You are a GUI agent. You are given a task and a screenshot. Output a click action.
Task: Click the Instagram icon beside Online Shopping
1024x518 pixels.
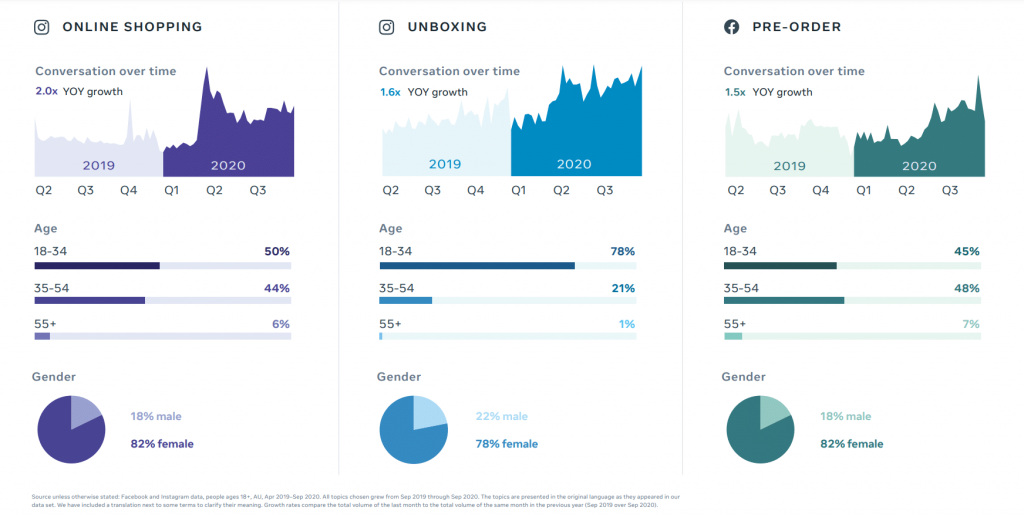(42, 27)
